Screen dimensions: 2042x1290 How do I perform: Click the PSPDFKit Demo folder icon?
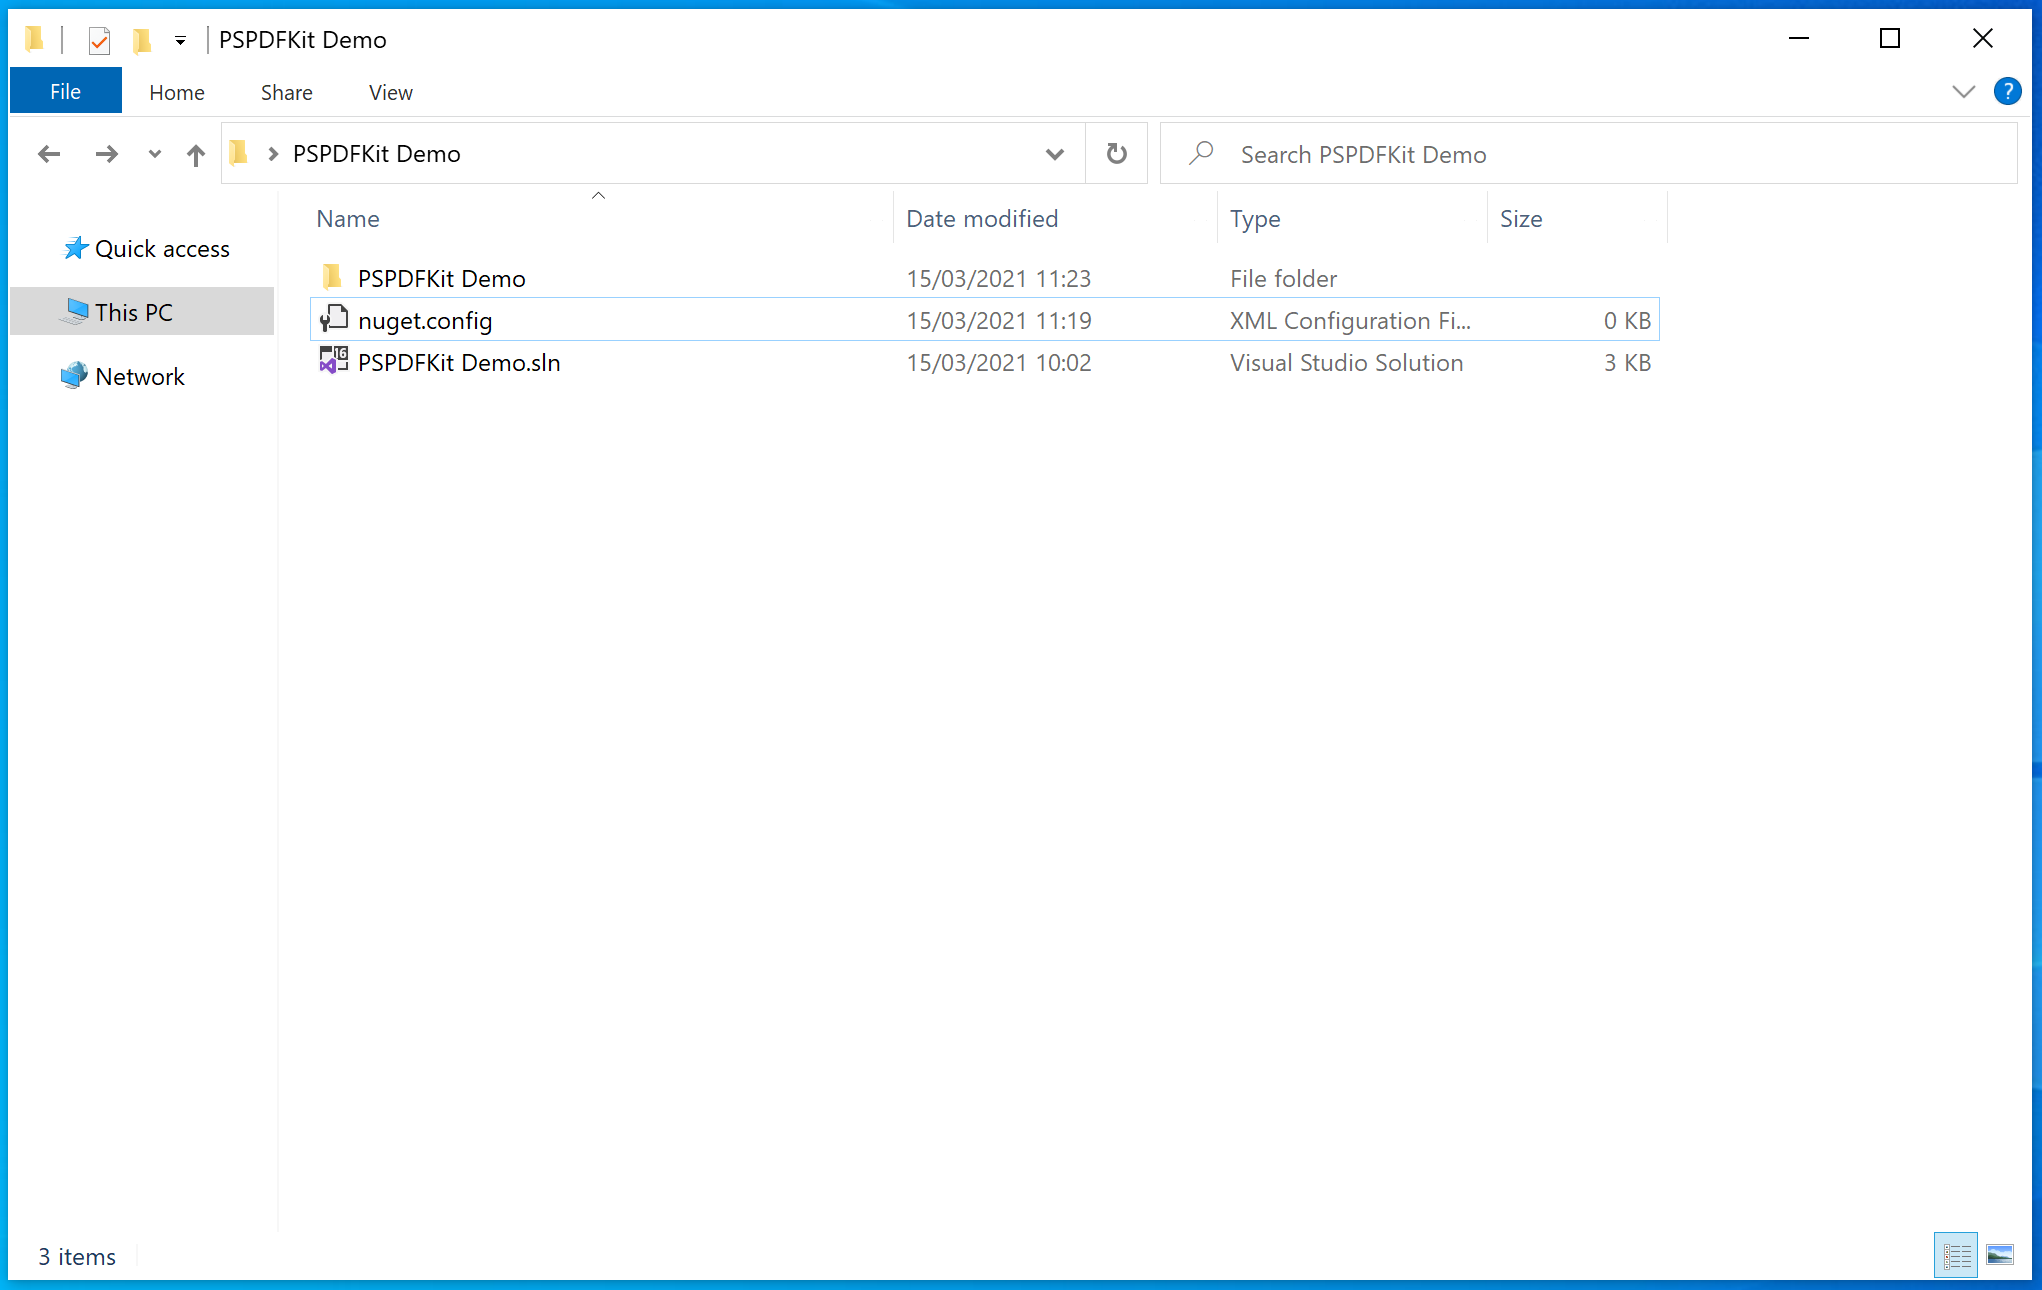click(x=333, y=277)
